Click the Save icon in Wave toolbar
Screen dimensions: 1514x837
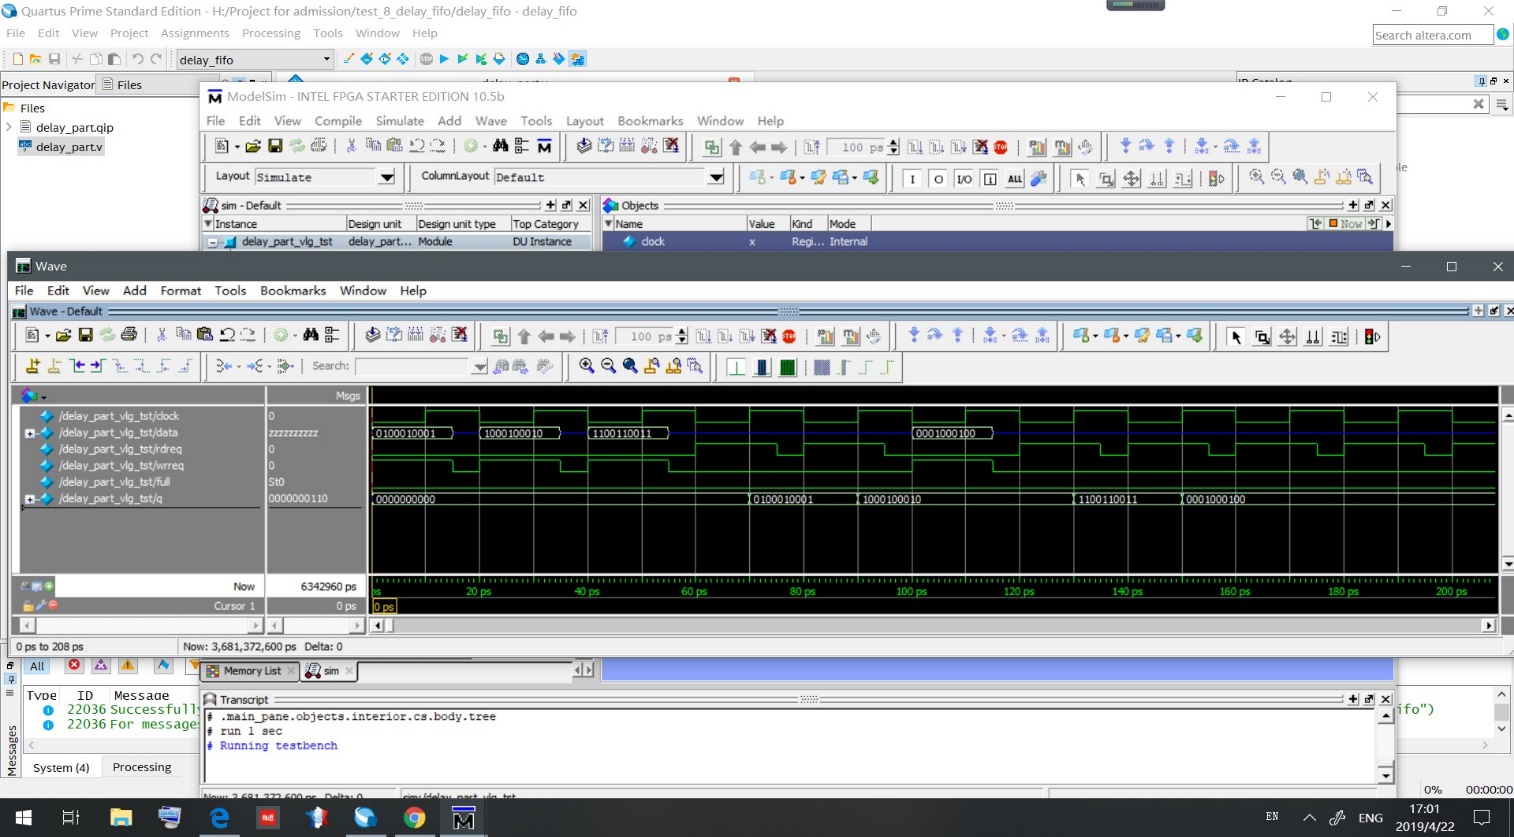[85, 336]
